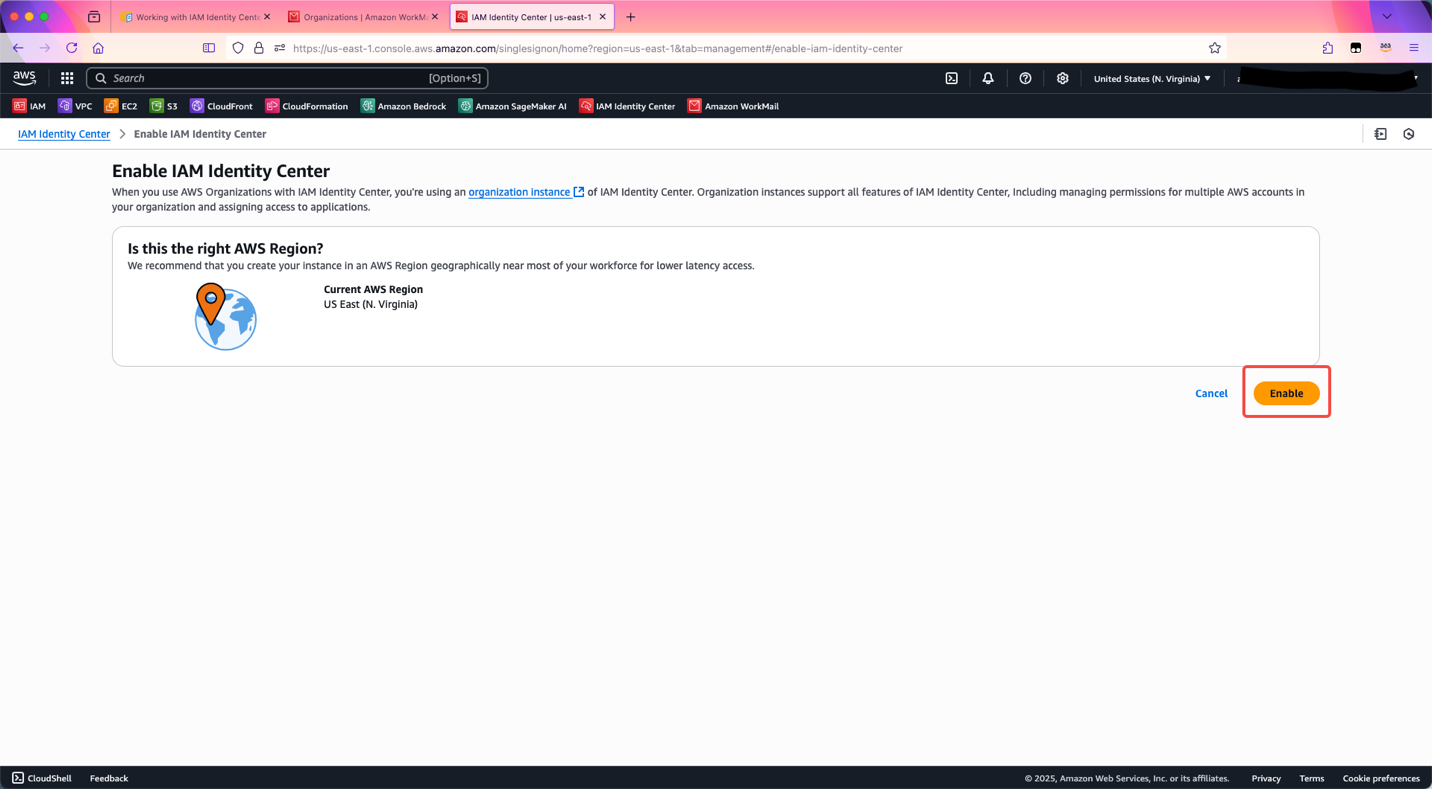Open CloudShell from the top navigation icon
1432x789 pixels.
tap(952, 78)
